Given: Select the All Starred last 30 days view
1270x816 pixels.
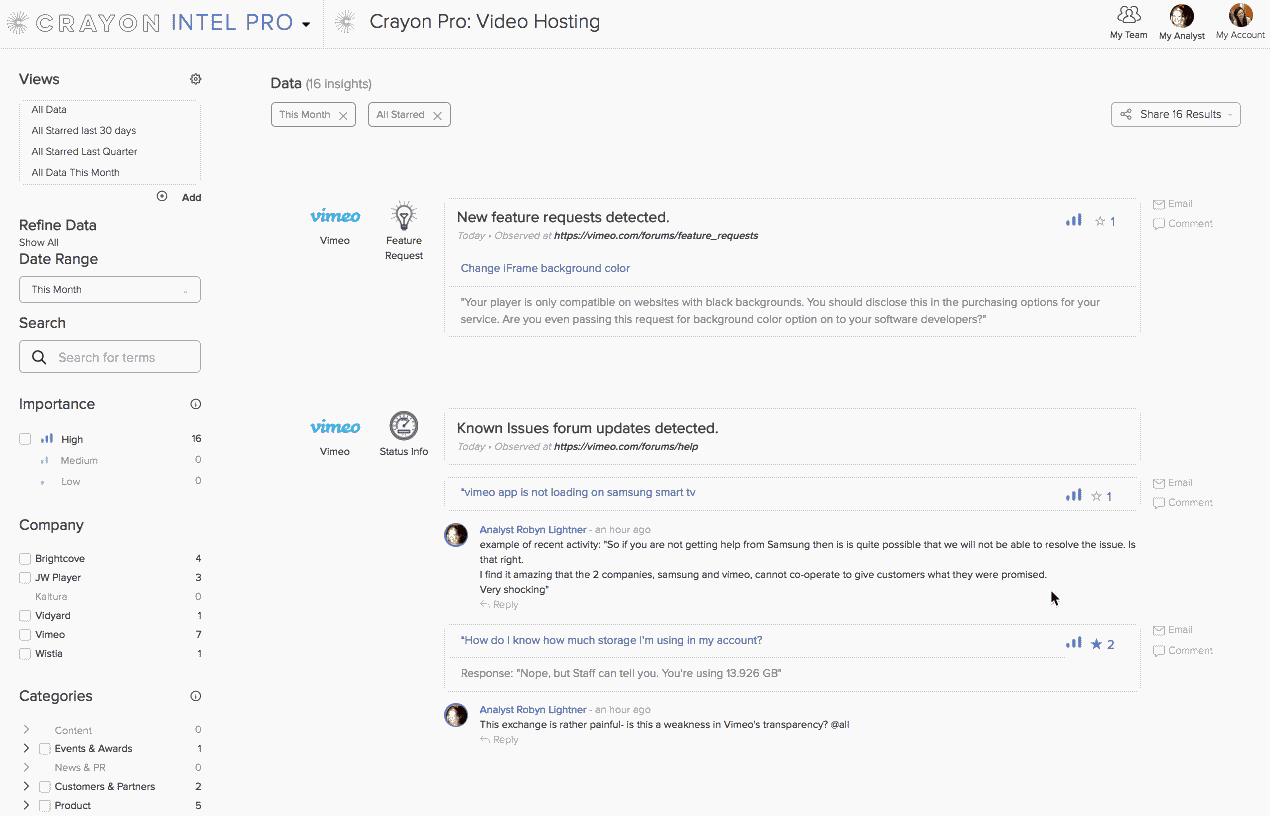Looking at the screenshot, I should (x=83, y=131).
